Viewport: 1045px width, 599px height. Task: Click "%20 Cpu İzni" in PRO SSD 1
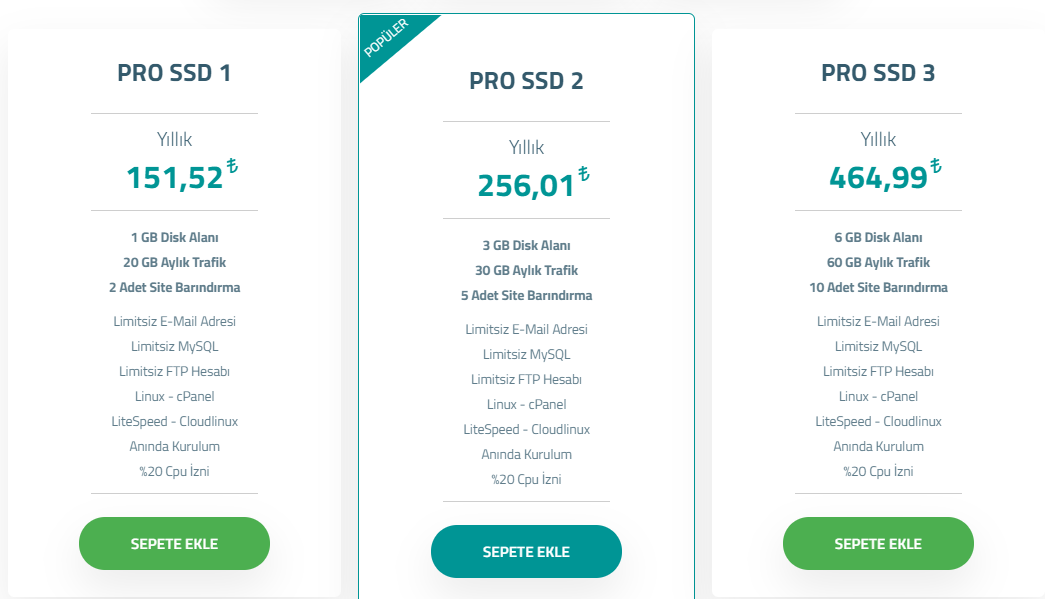point(174,472)
